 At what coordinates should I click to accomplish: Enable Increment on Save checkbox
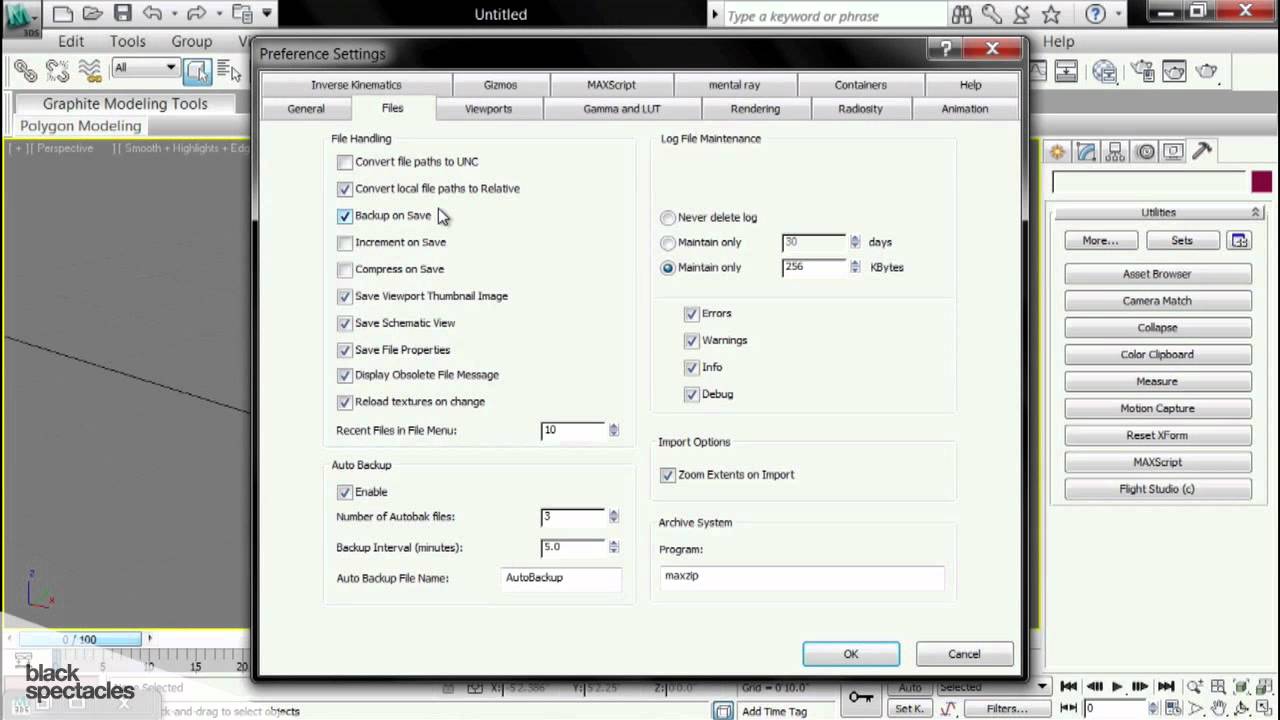(345, 243)
